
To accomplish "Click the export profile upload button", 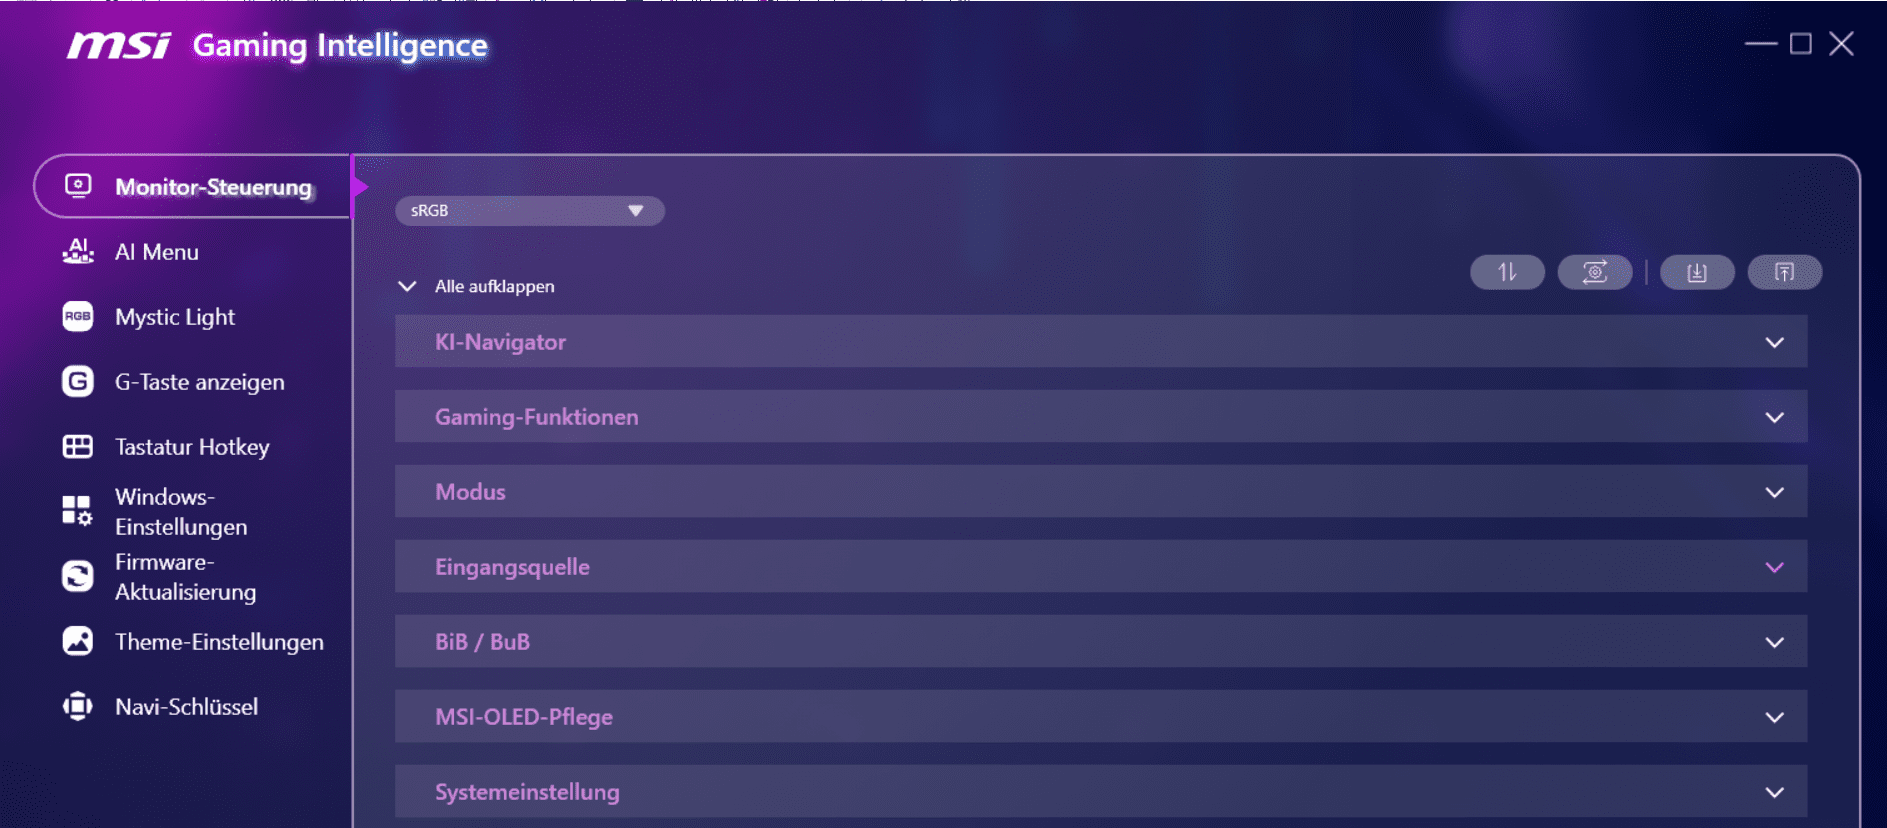I will click(1785, 272).
